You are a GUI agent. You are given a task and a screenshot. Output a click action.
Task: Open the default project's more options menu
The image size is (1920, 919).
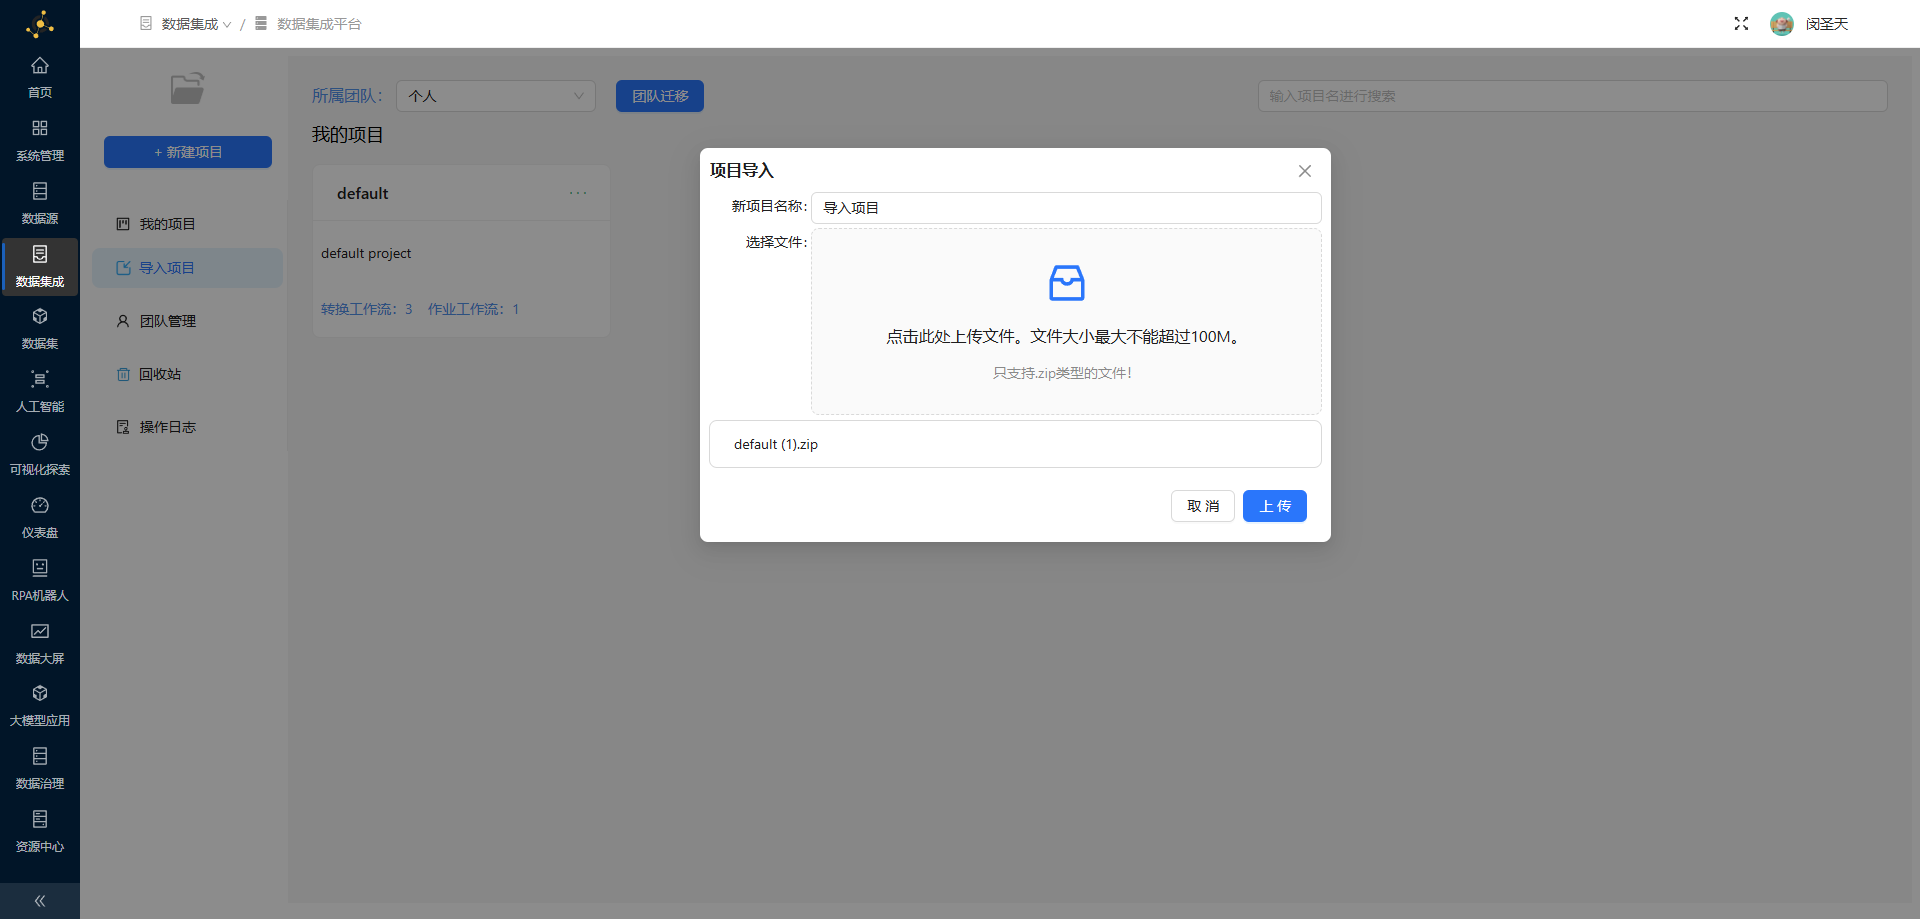(x=578, y=193)
